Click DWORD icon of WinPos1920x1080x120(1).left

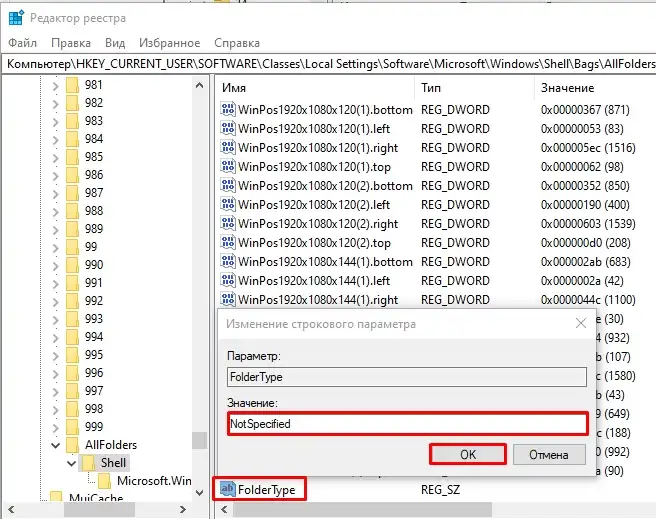[x=228, y=128]
